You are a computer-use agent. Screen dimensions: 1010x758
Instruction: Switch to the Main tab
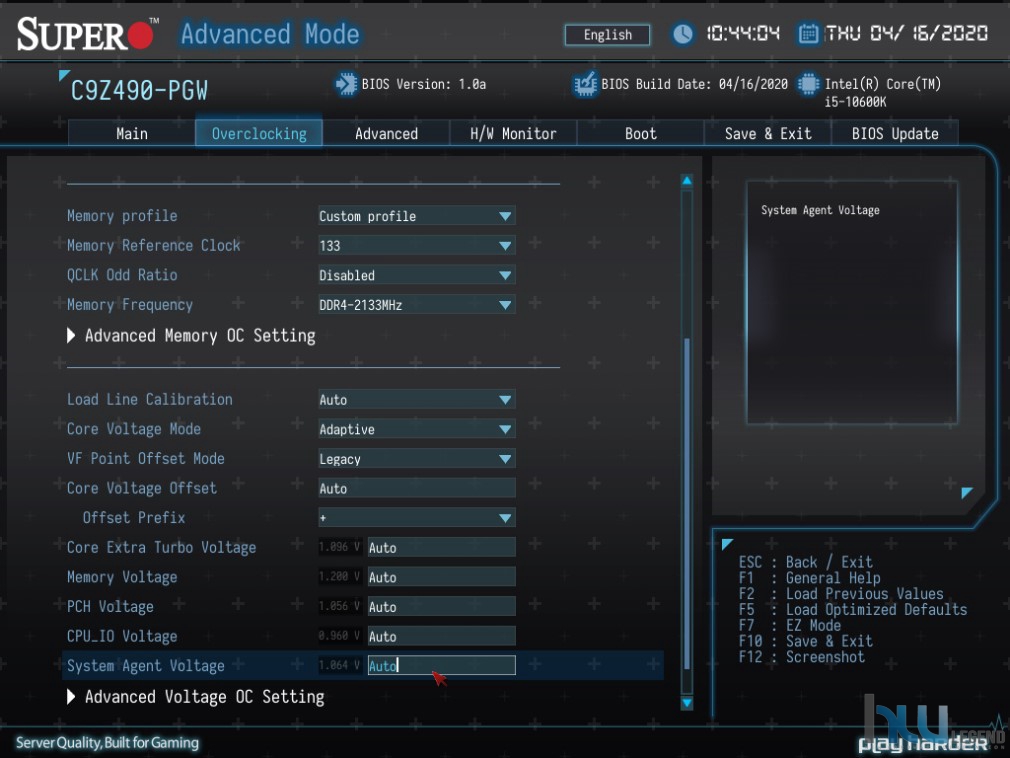131,133
